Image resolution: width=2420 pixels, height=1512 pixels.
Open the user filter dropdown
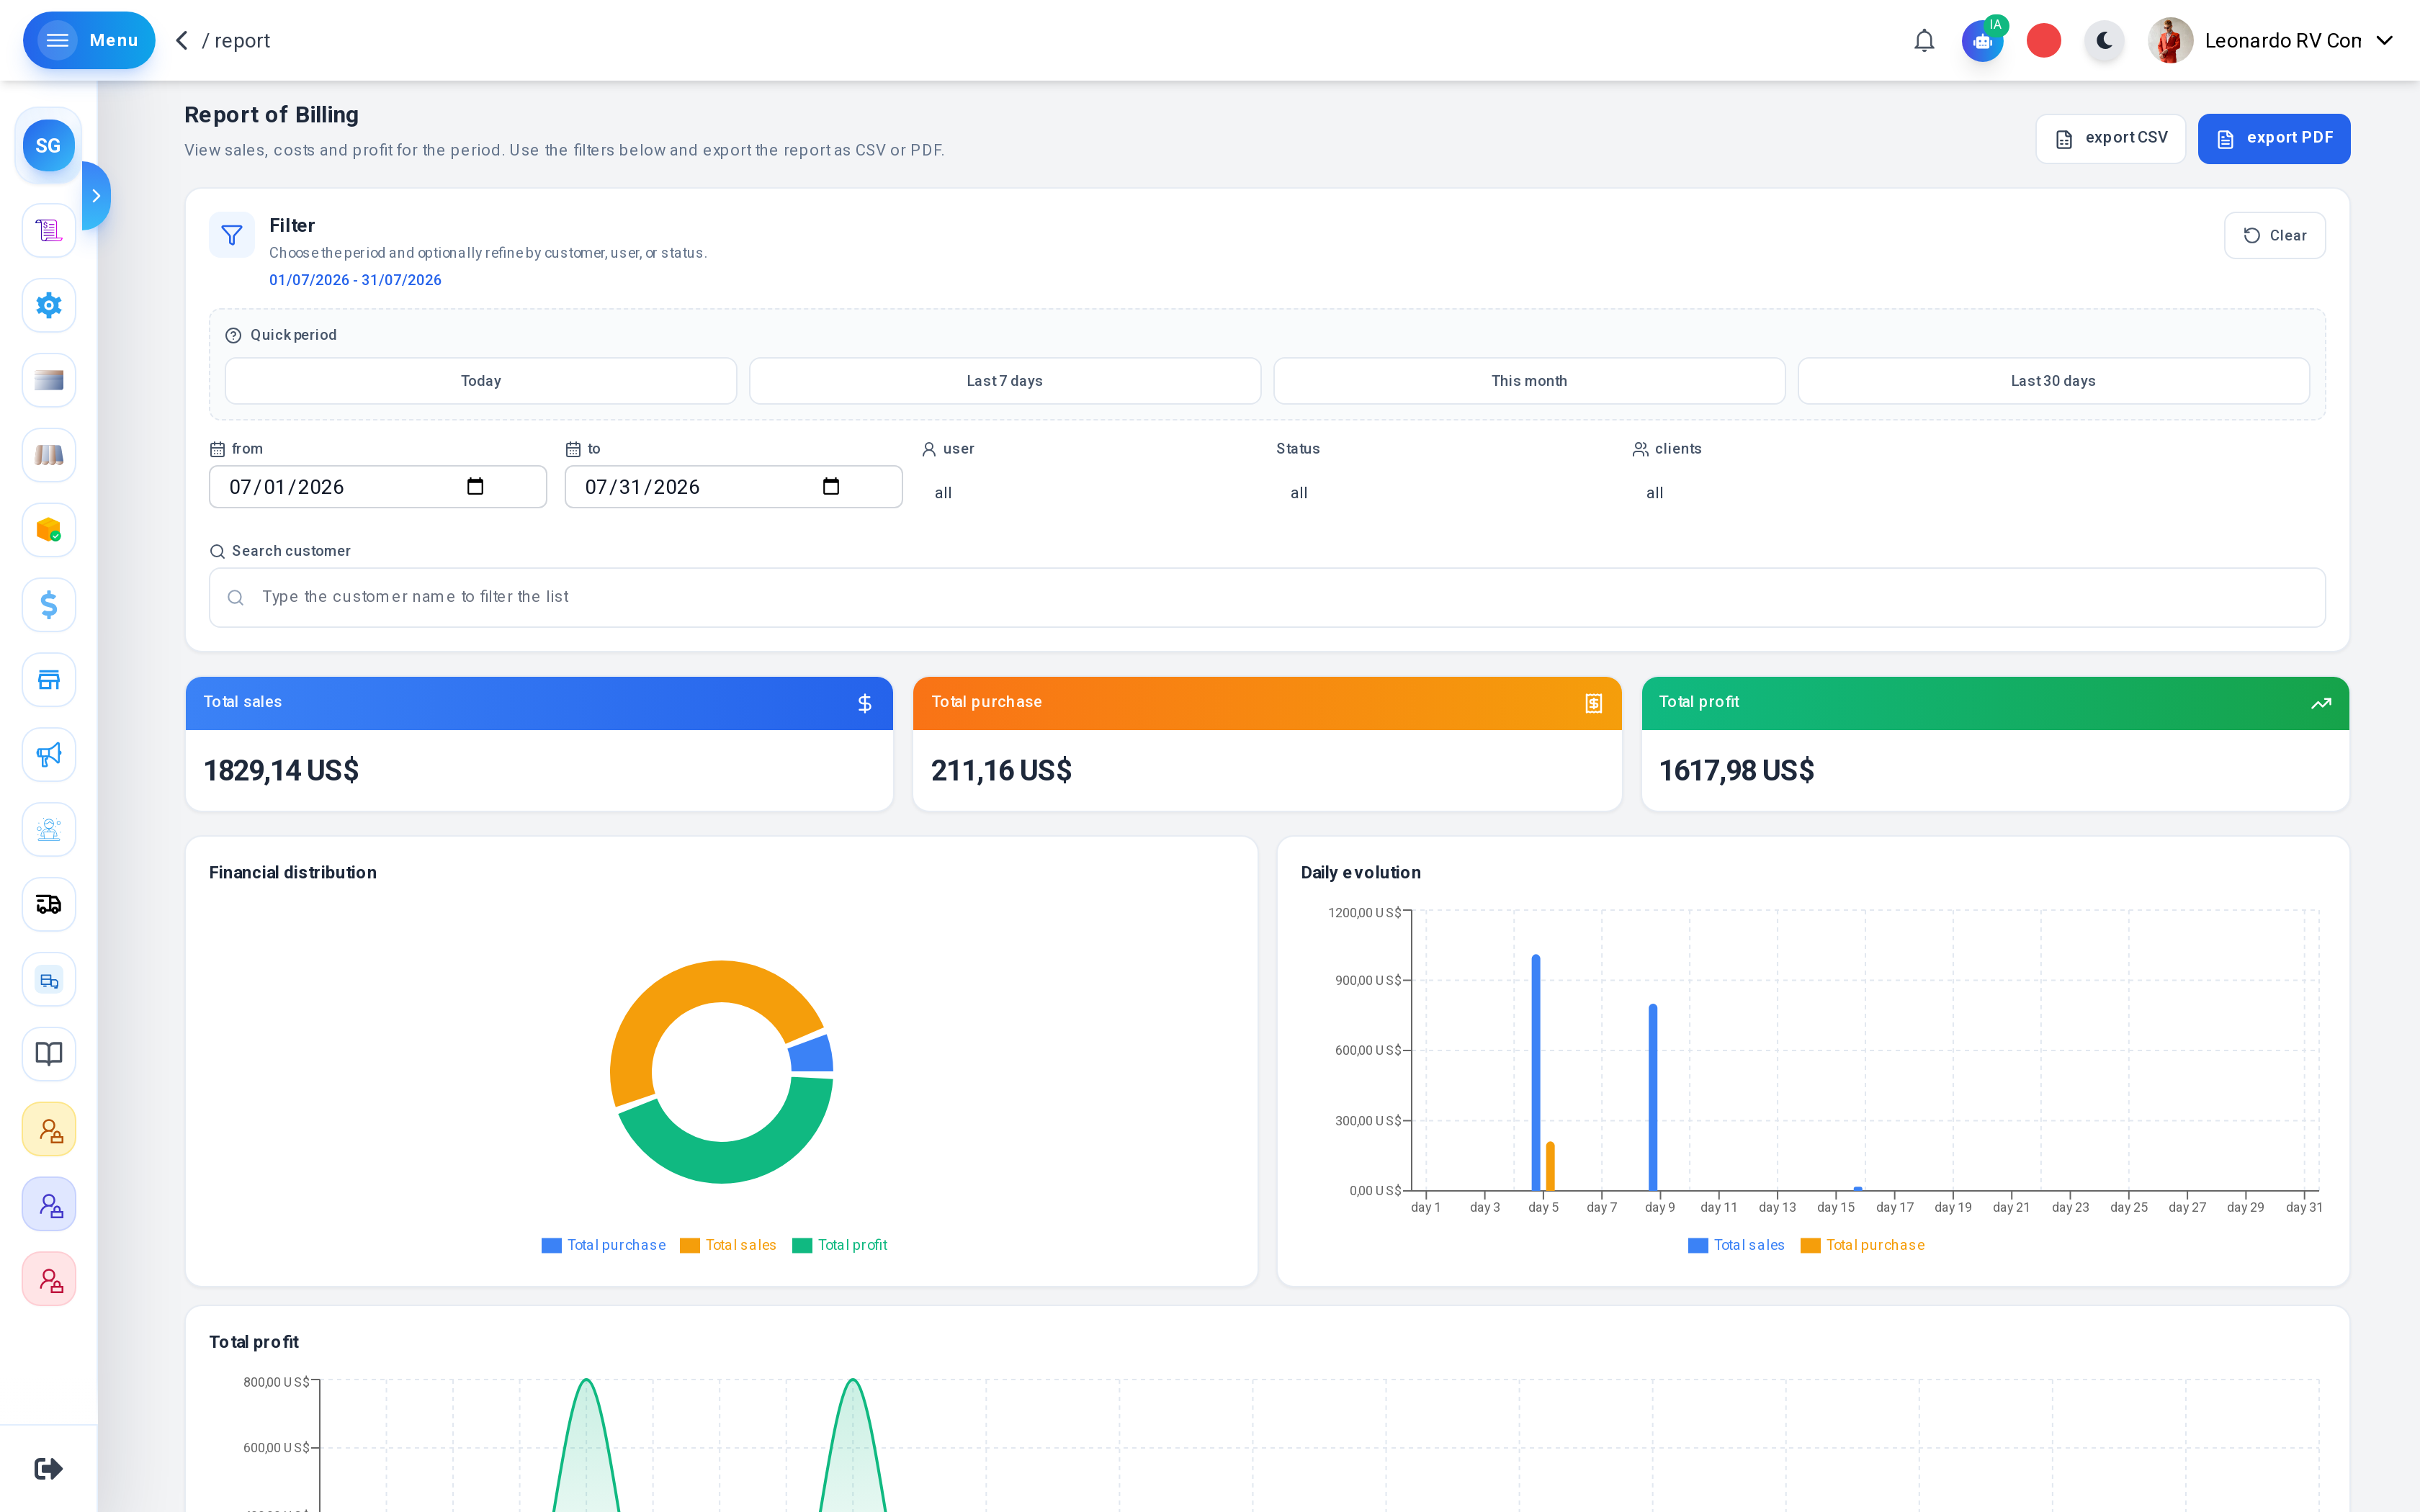1090,493
